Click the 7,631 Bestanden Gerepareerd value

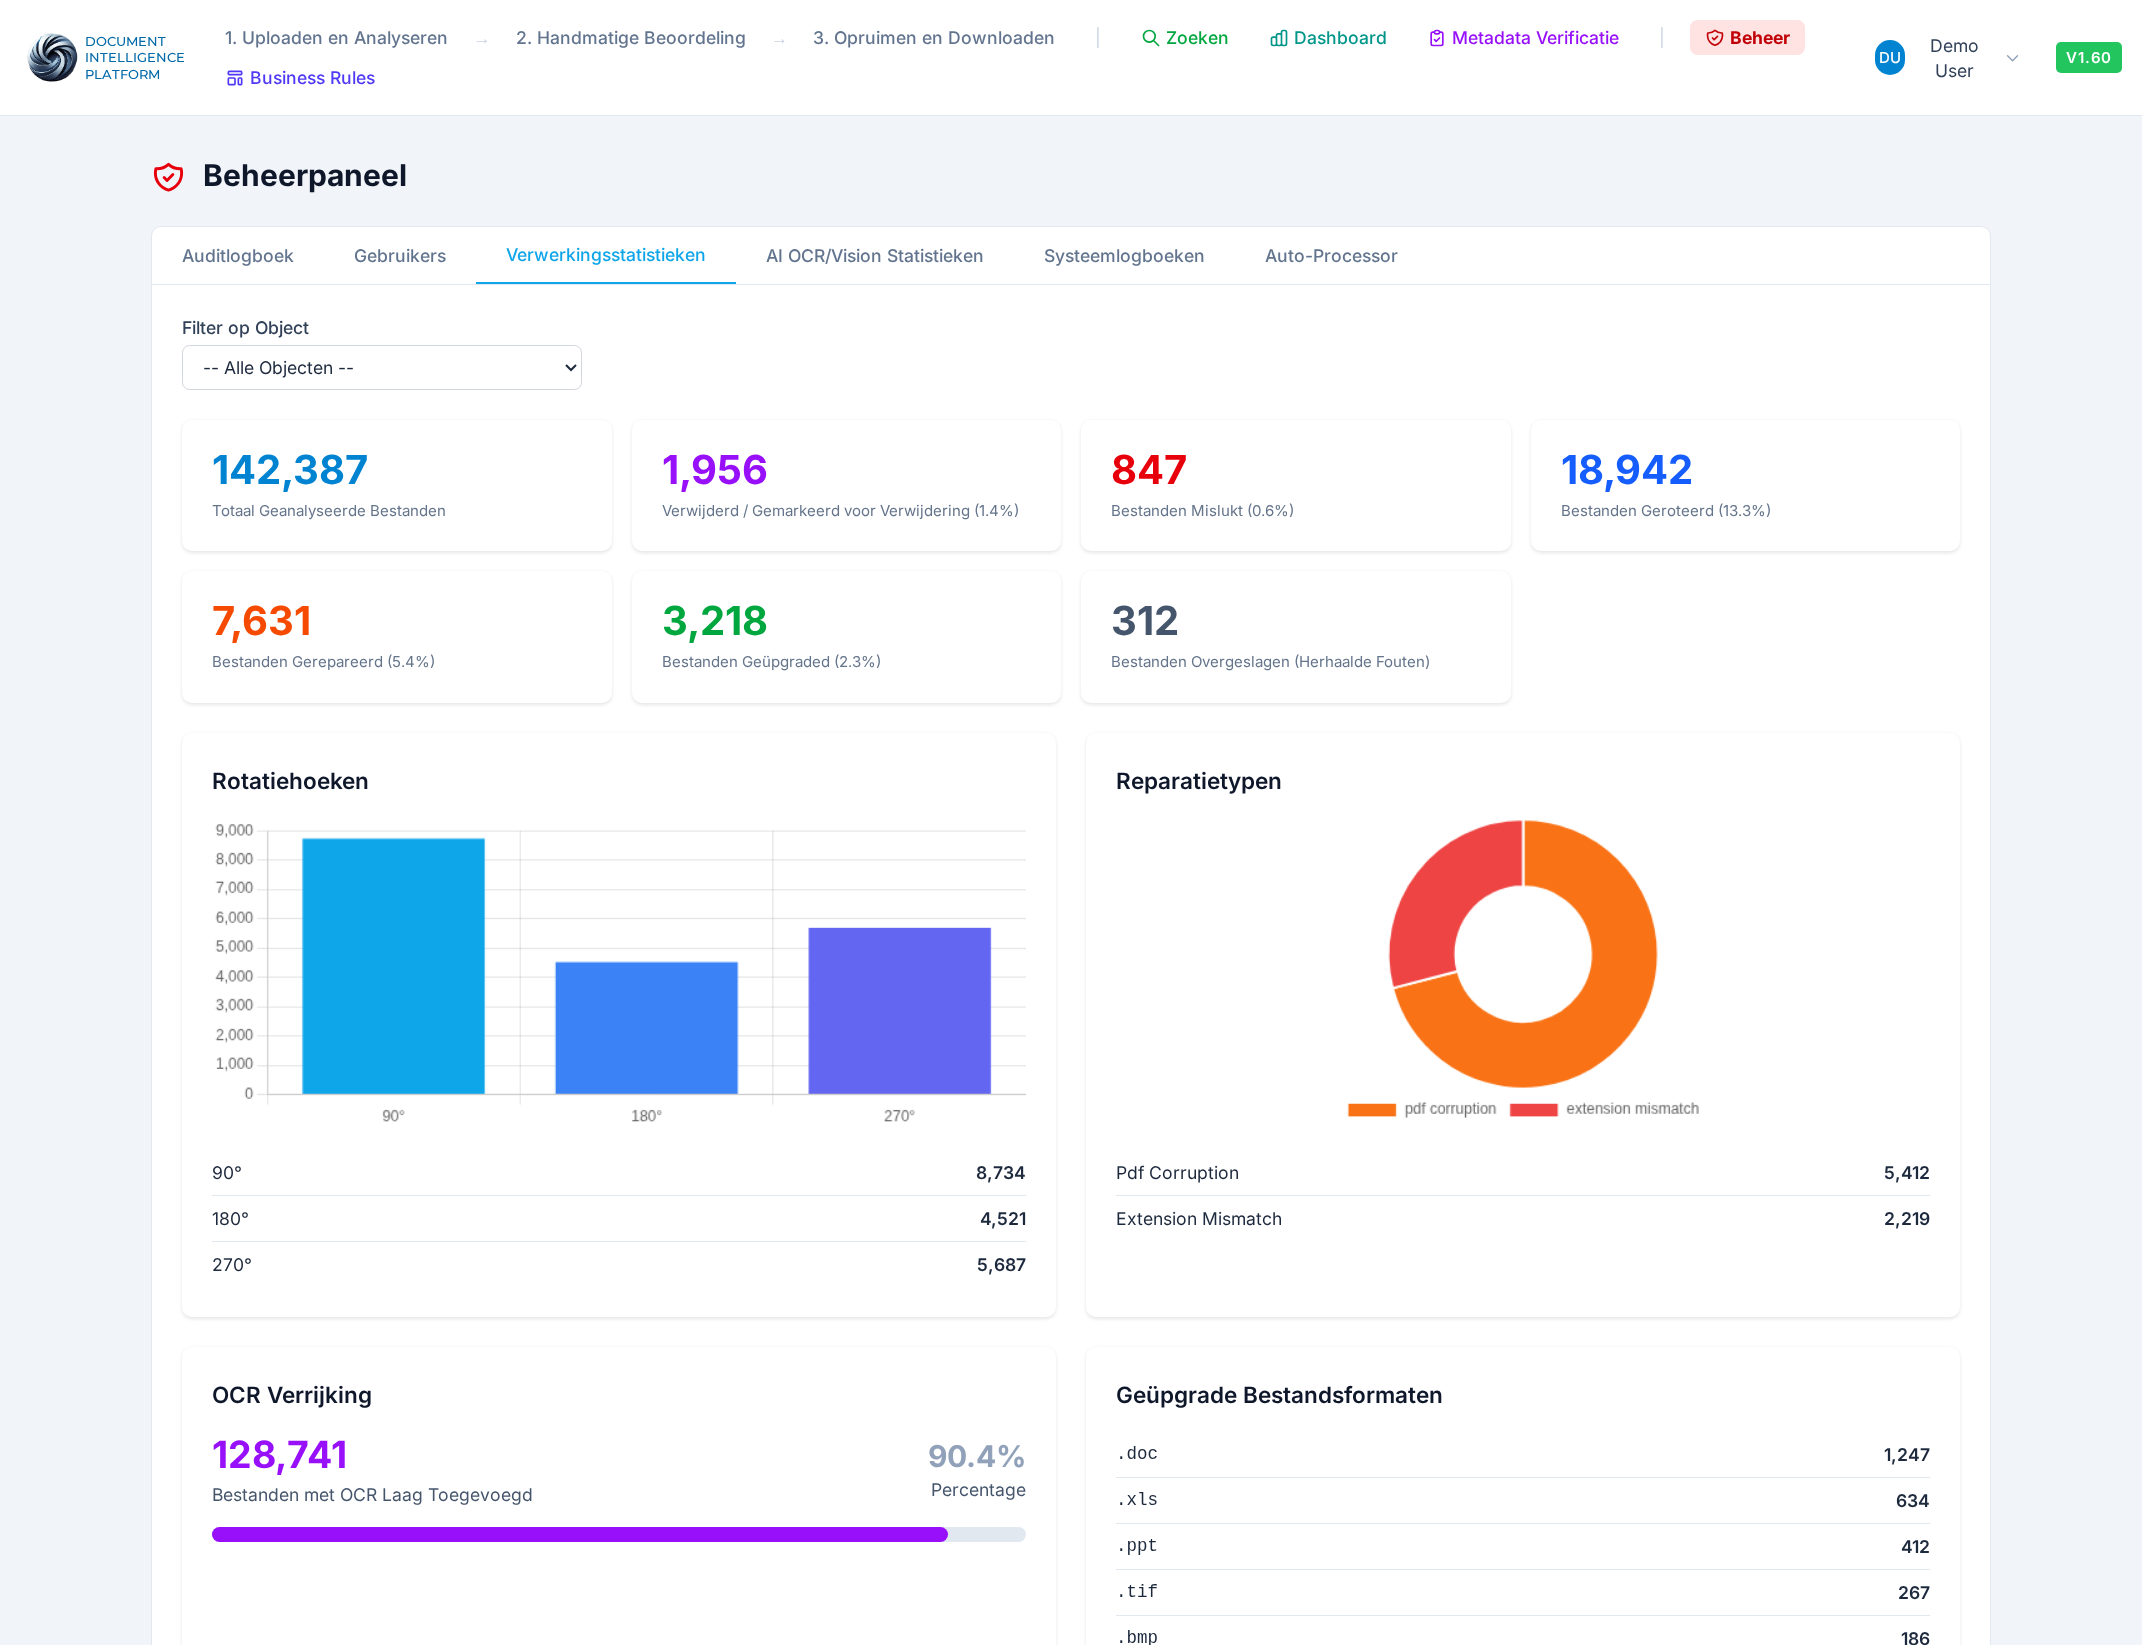(x=262, y=621)
